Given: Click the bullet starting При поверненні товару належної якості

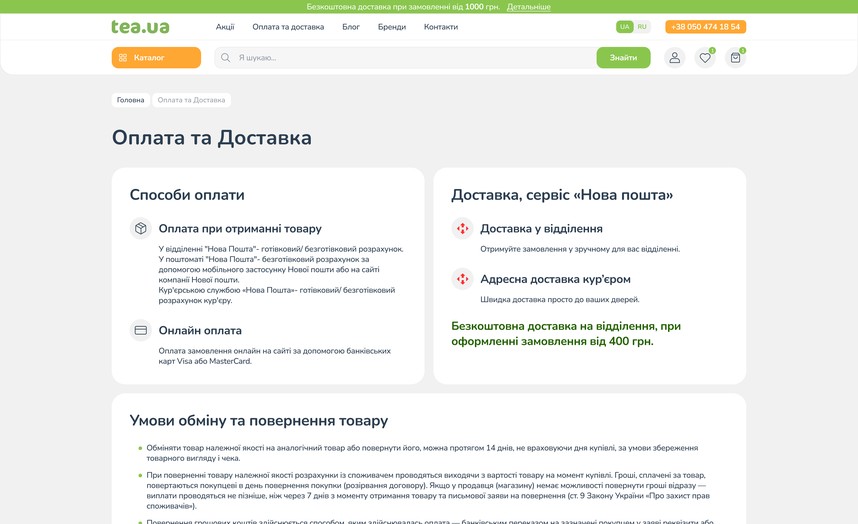Looking at the screenshot, I should (x=428, y=491).
